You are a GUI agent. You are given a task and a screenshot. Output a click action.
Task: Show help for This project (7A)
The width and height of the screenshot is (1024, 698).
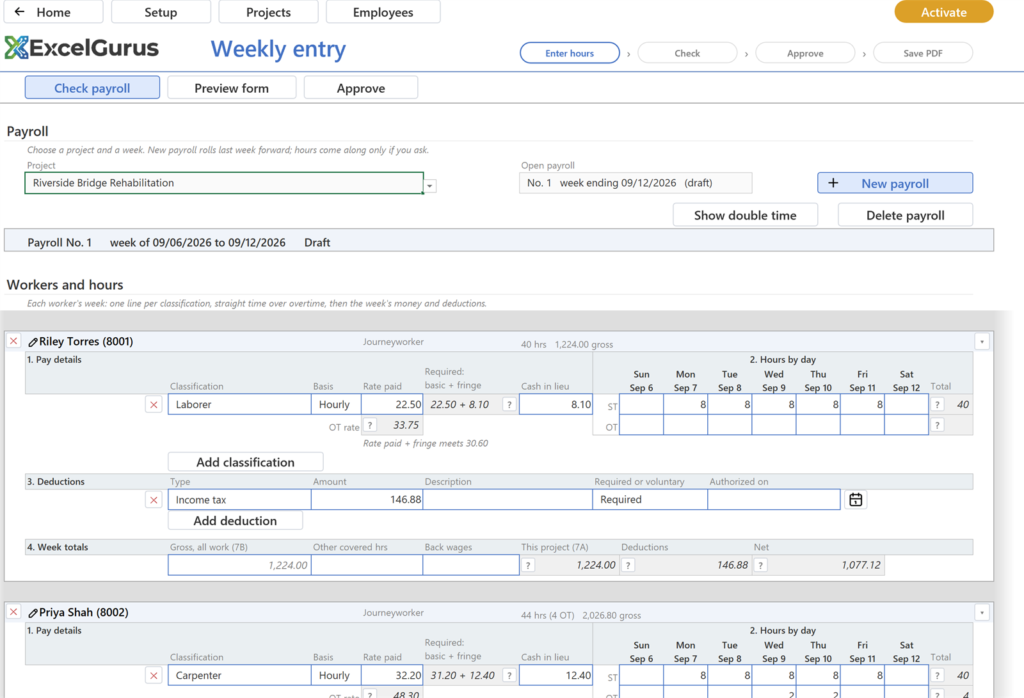tap(528, 565)
